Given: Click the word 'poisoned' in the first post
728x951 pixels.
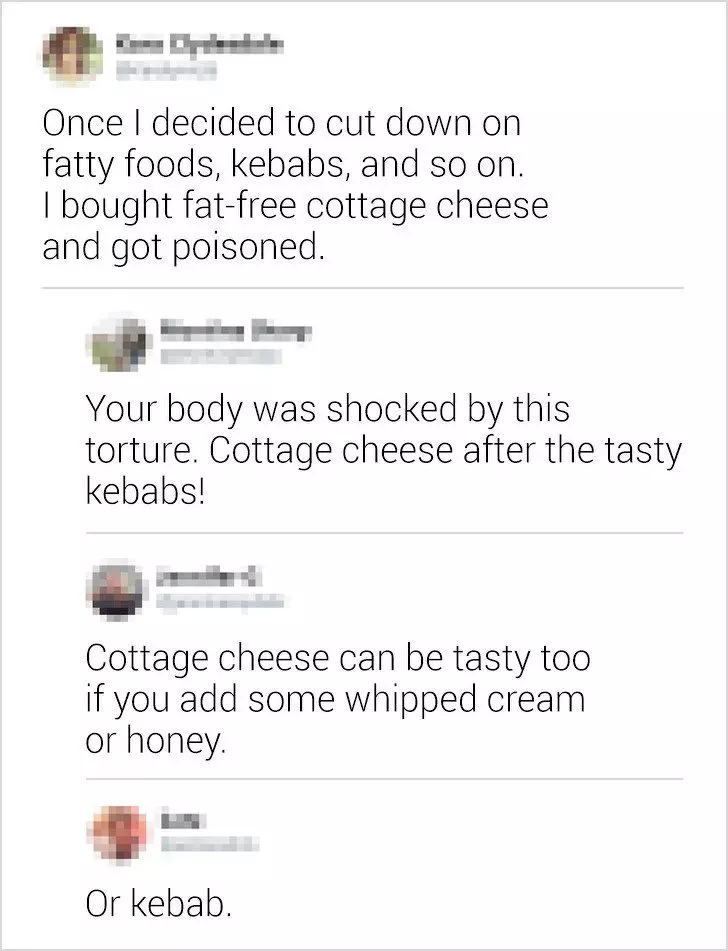Looking at the screenshot, I should [245, 248].
